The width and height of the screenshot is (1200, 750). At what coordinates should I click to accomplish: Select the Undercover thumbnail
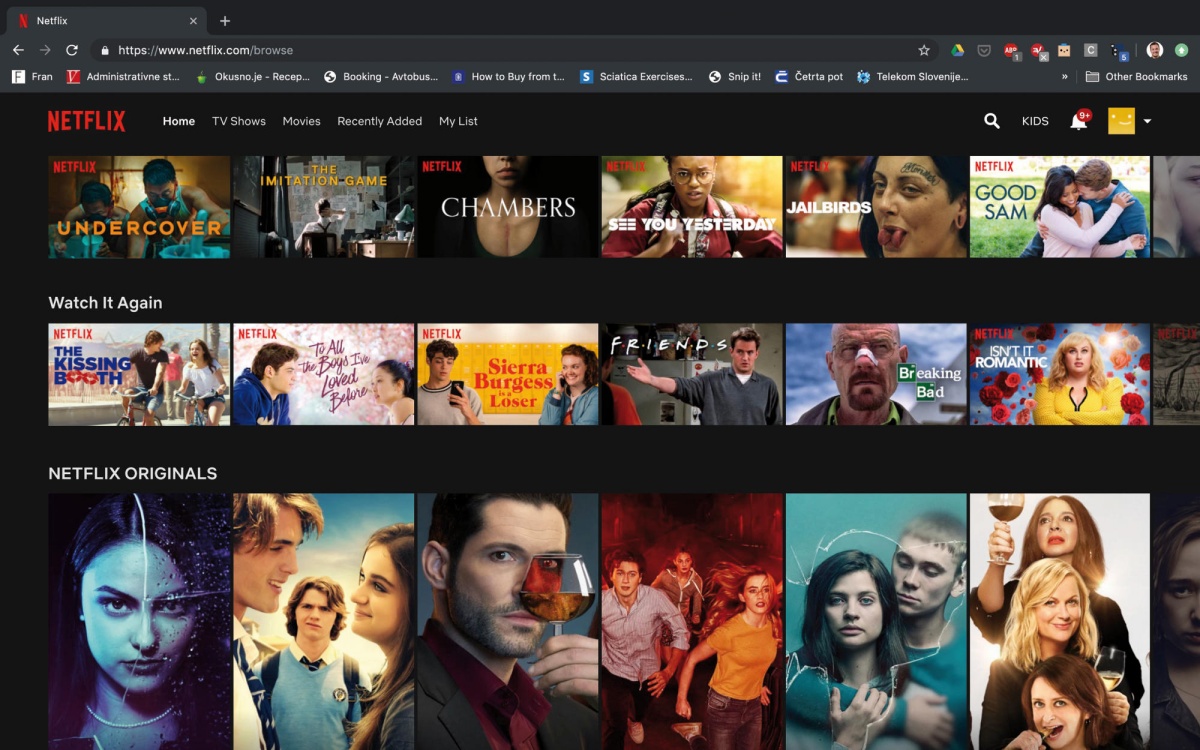coord(139,207)
